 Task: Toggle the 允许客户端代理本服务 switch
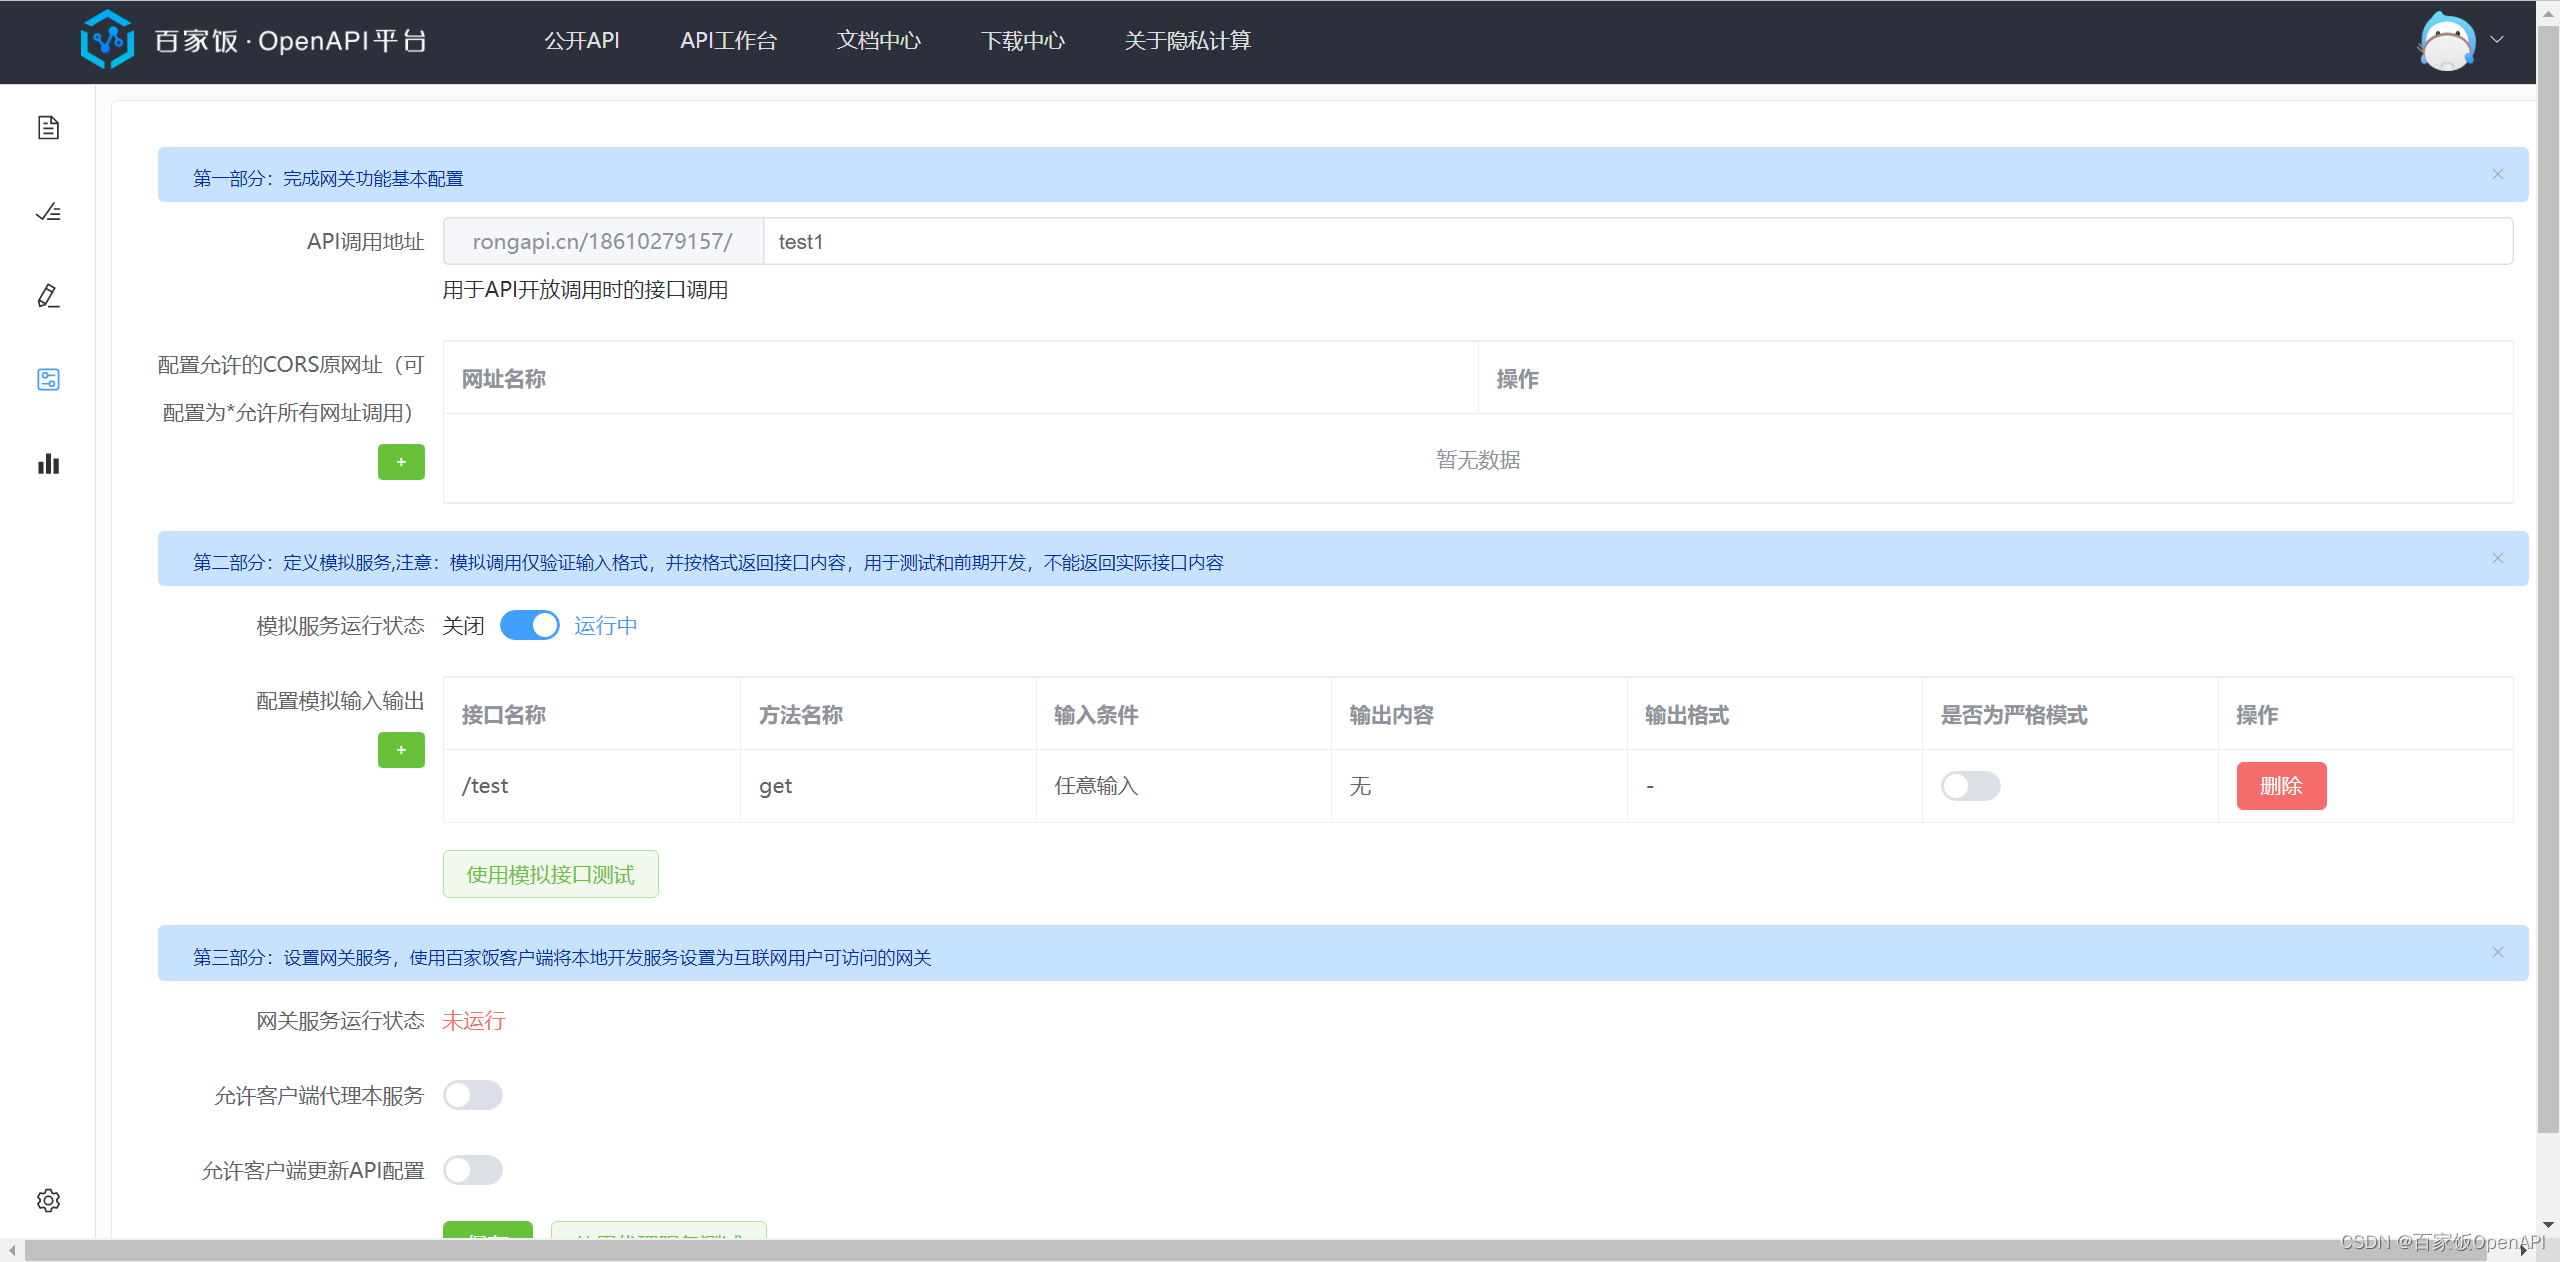(473, 1095)
